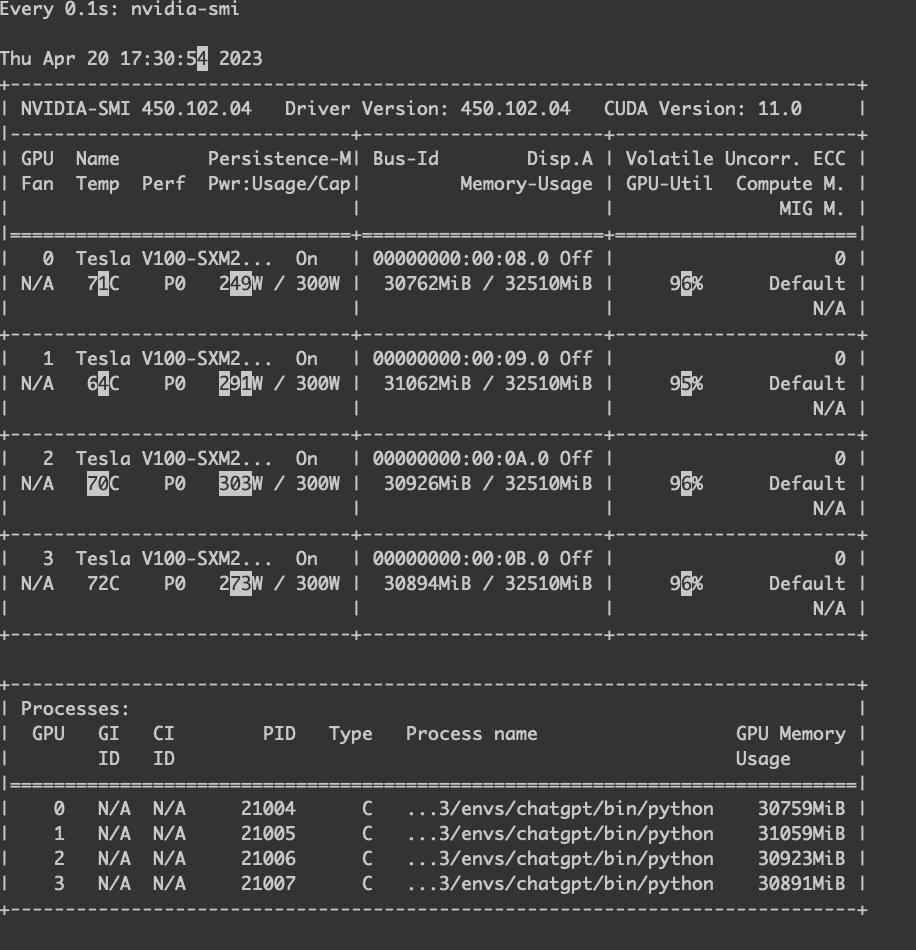Click the 'Bus-Id' column header
The height and width of the screenshot is (950, 916).
point(406,159)
